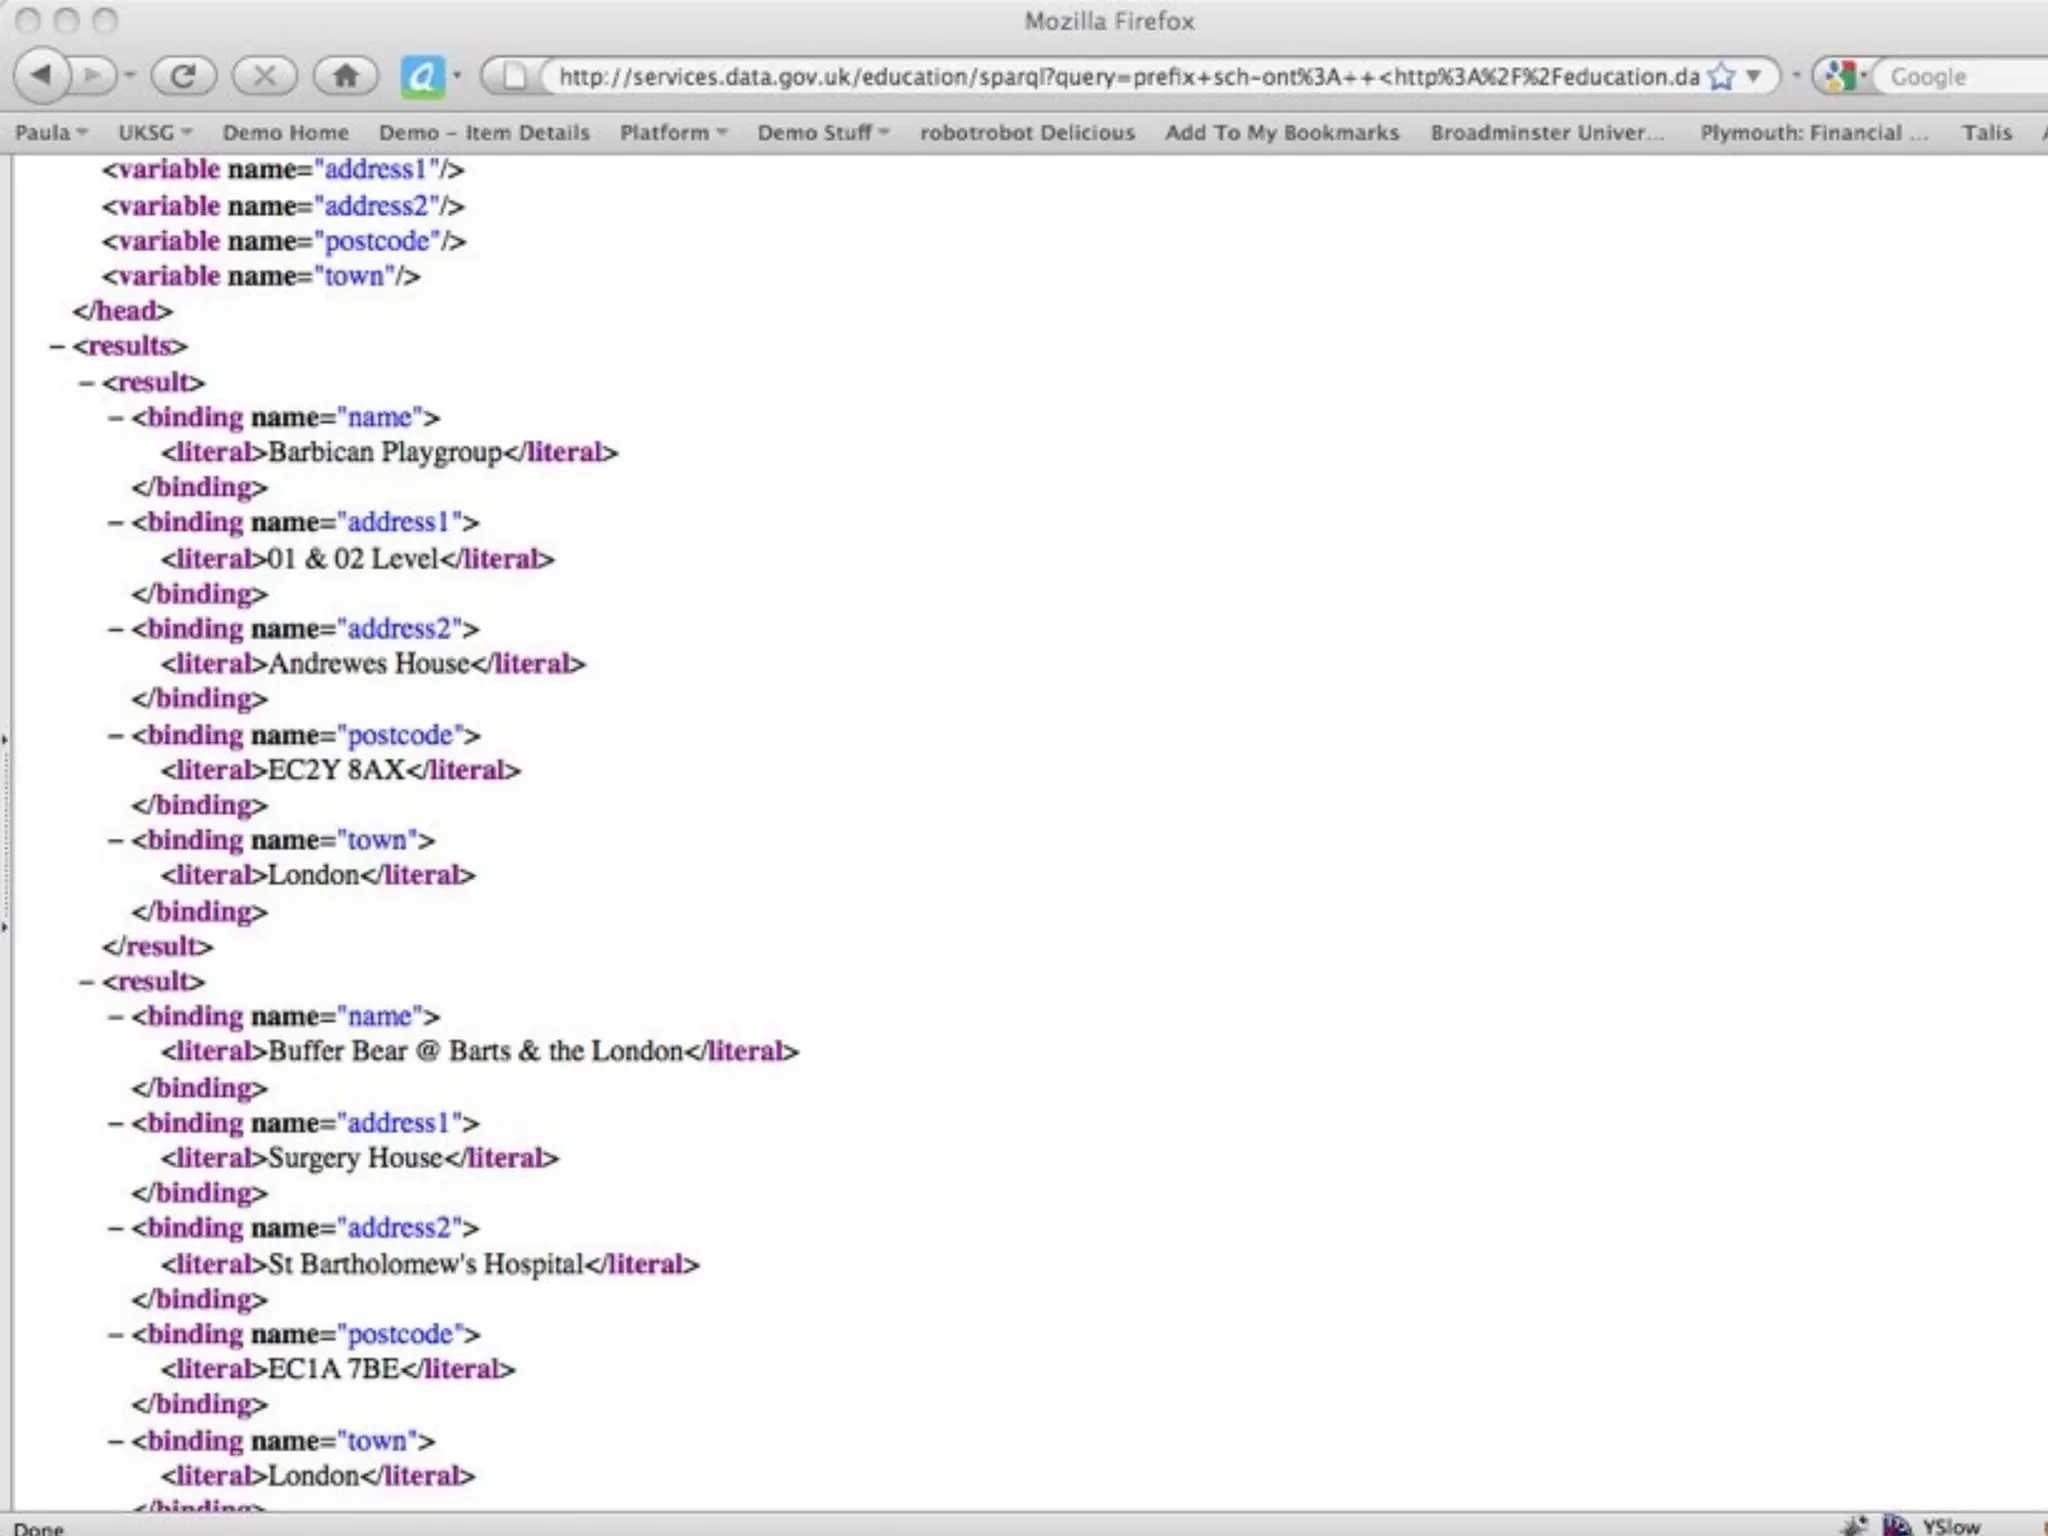Viewport: 2048px width, 1536px height.
Task: Open the Paula bookmarks folder menu
Action: (50, 132)
